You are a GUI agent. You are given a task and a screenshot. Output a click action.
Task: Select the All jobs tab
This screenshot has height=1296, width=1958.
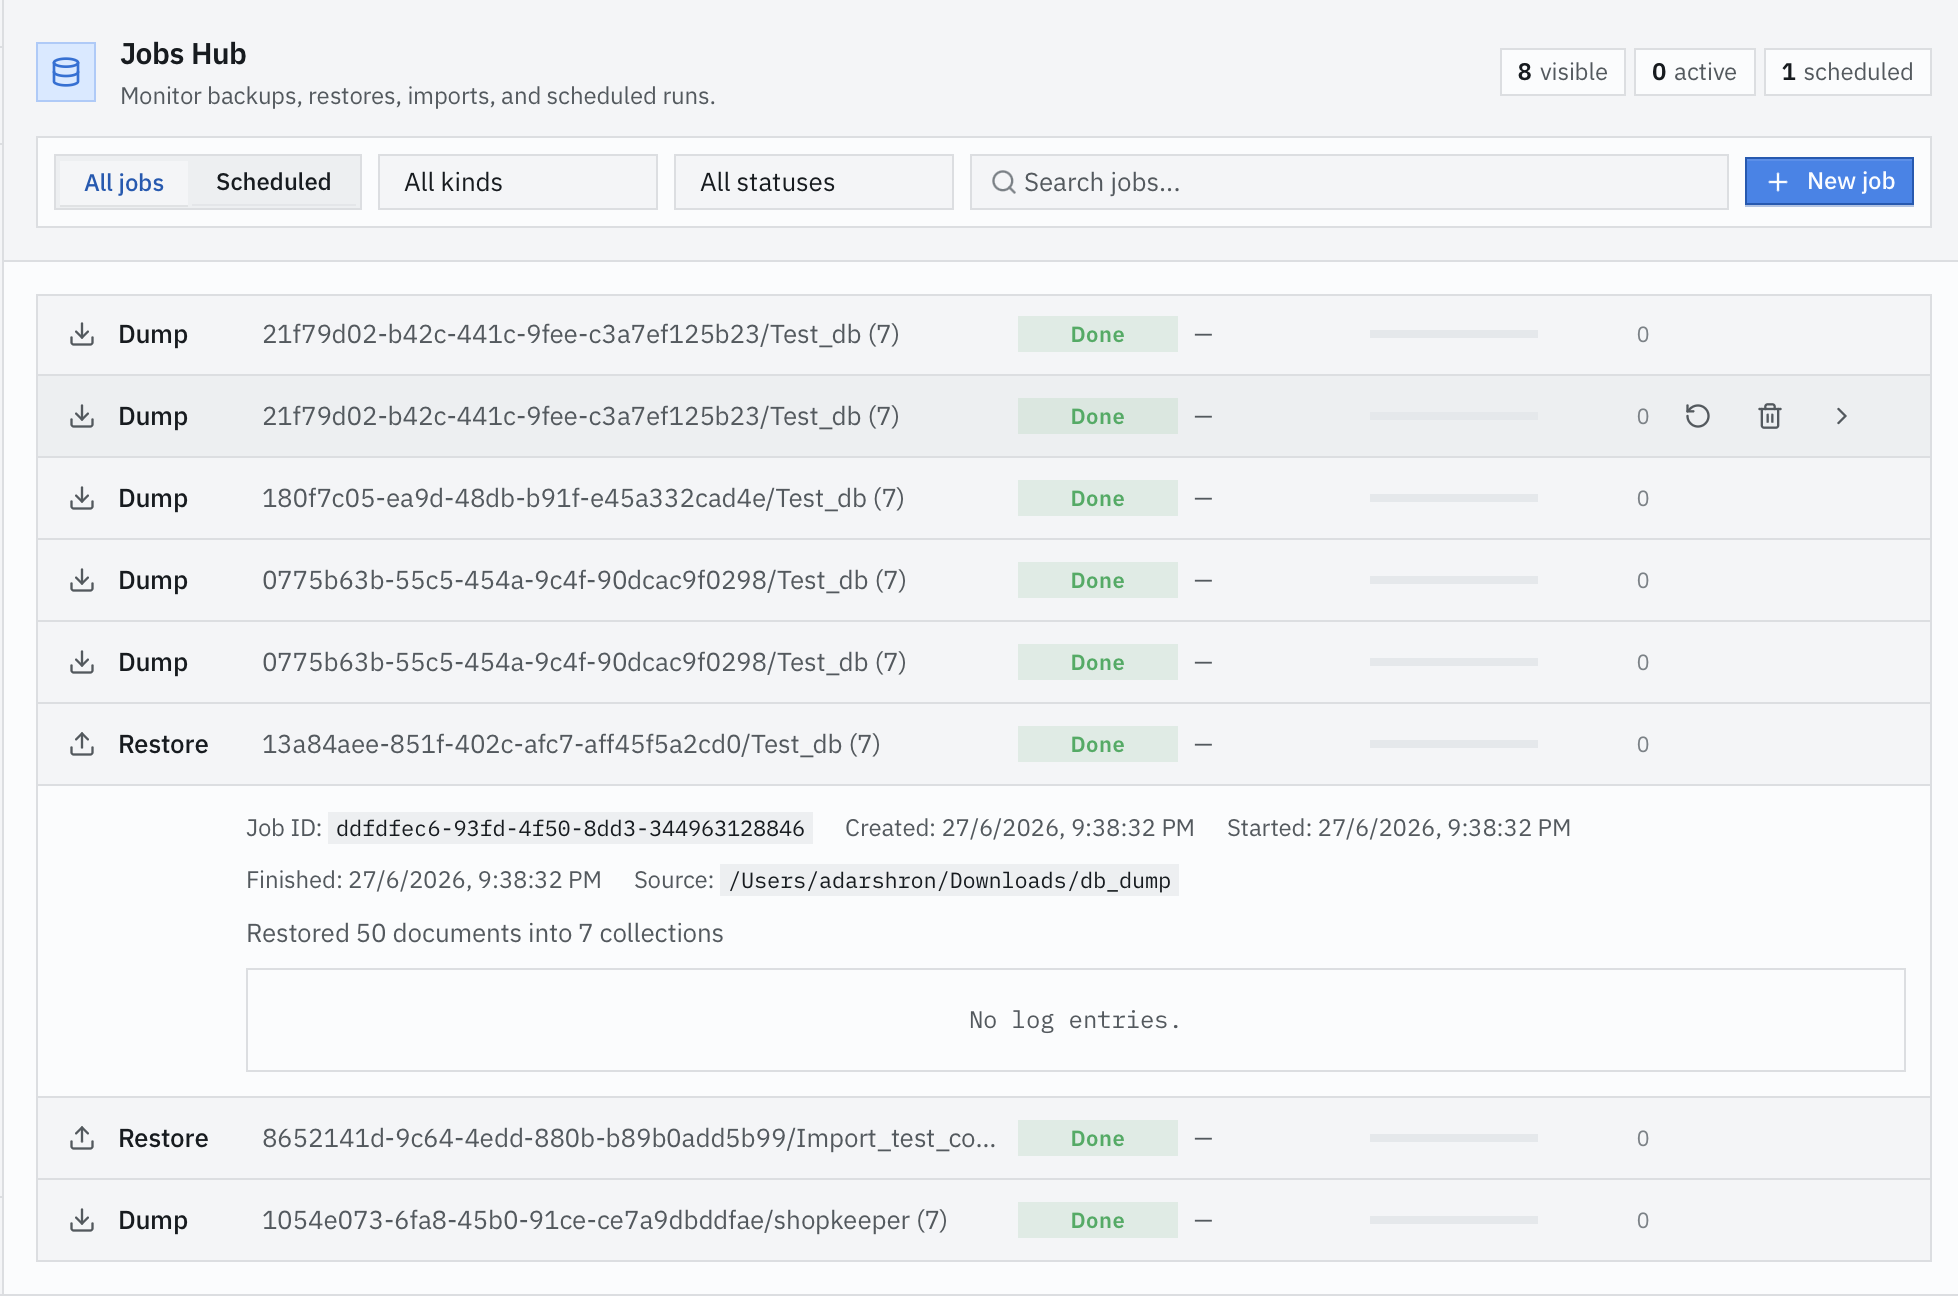(x=124, y=182)
